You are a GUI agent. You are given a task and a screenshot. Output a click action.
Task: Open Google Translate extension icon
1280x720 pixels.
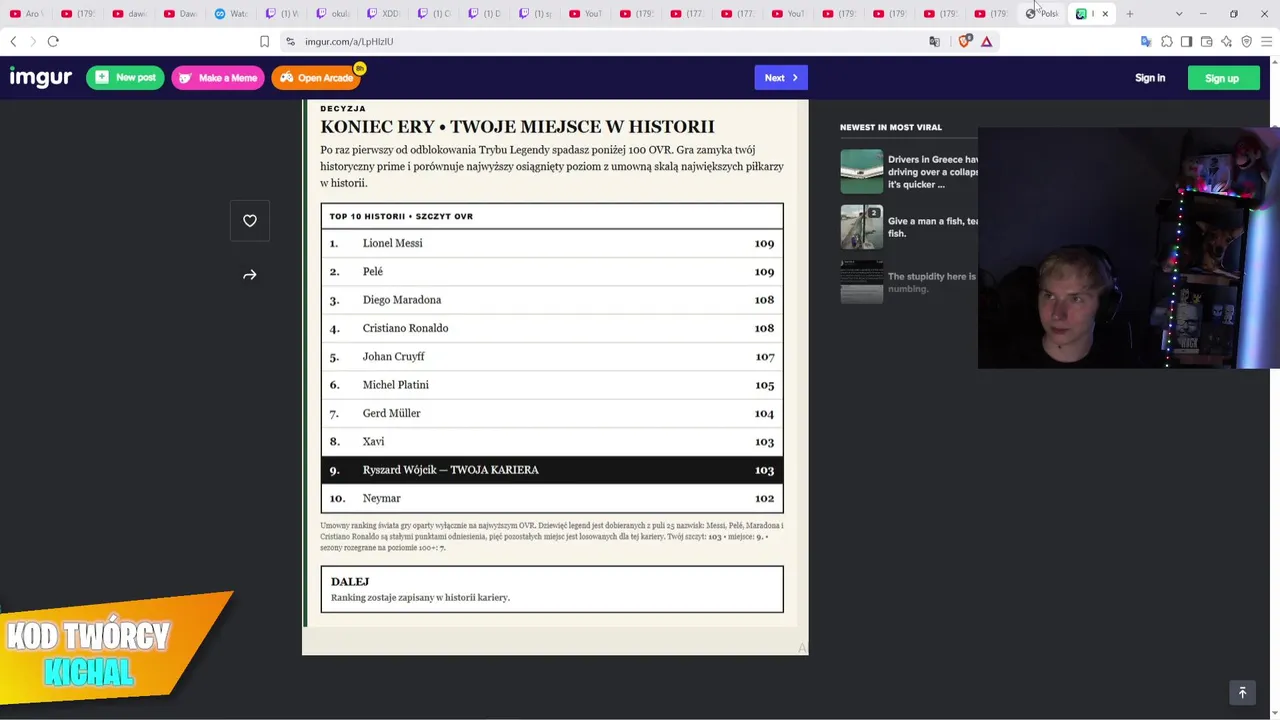[1146, 42]
